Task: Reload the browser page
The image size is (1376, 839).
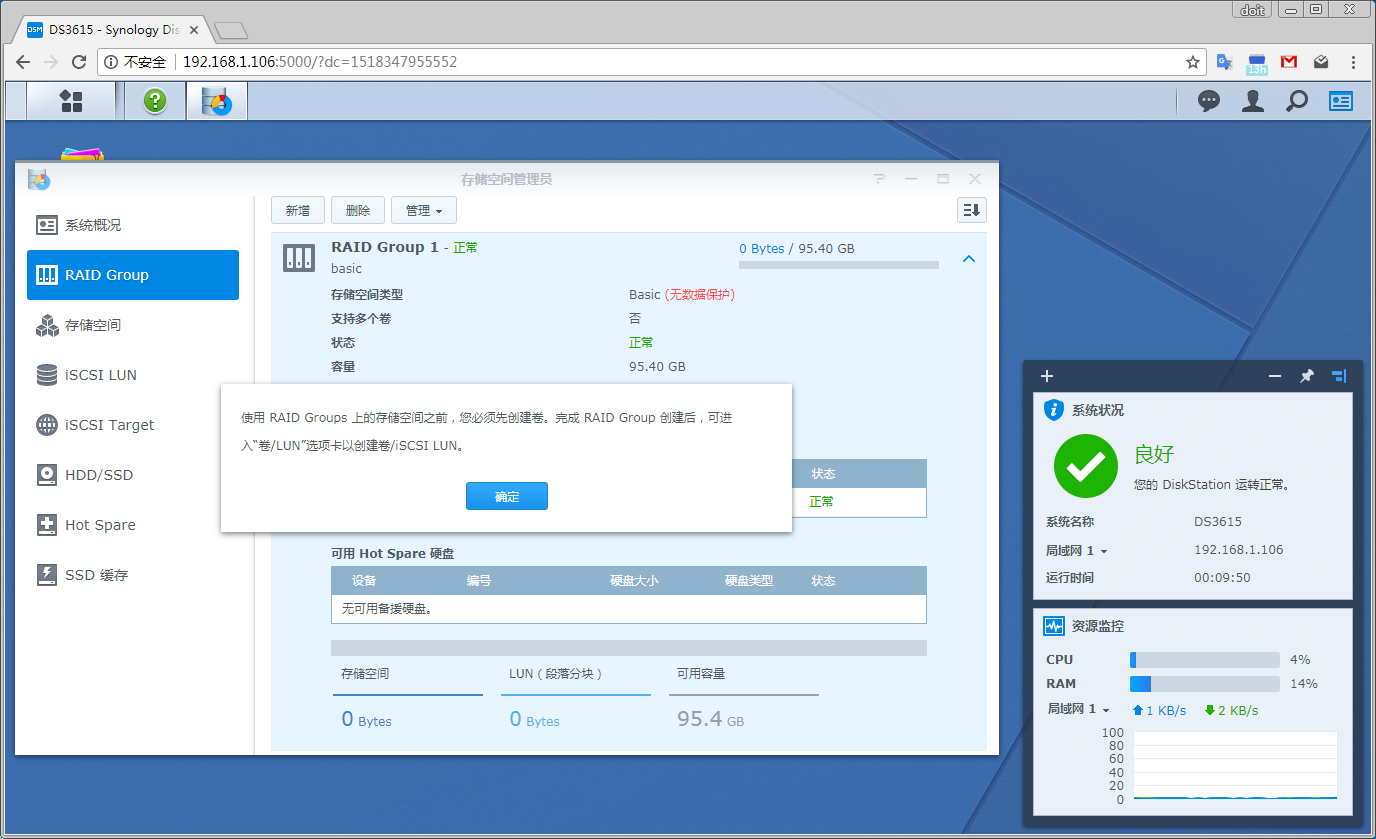Action: 79,62
